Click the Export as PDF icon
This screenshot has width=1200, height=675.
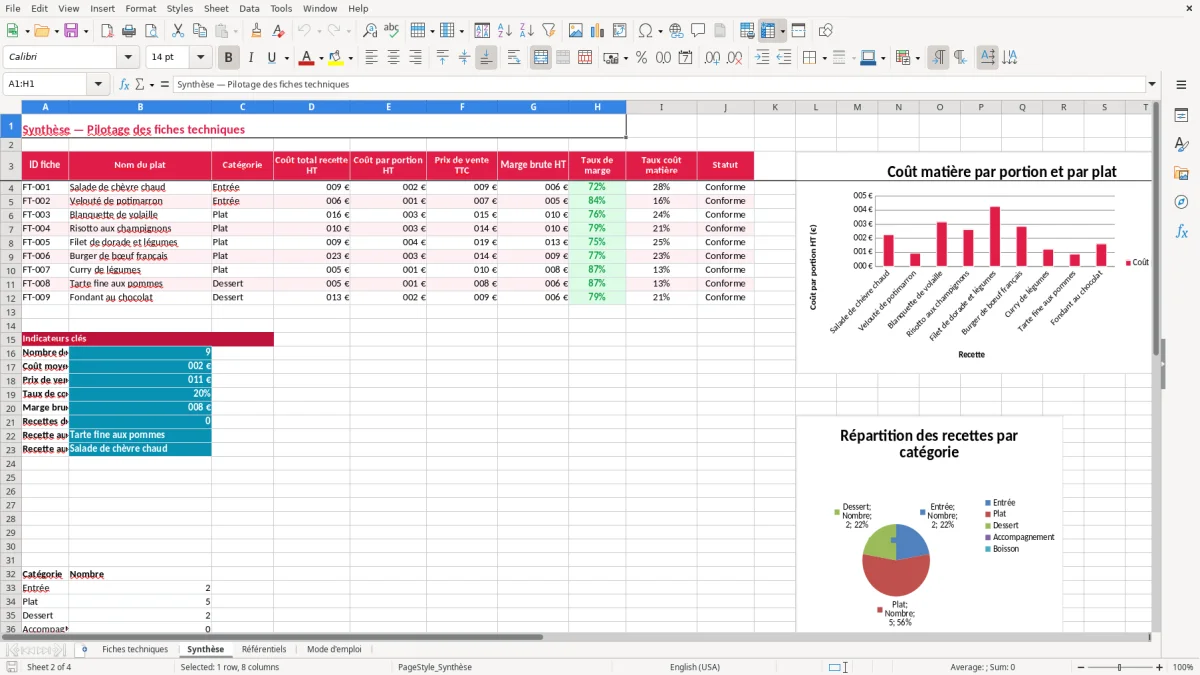[107, 31]
